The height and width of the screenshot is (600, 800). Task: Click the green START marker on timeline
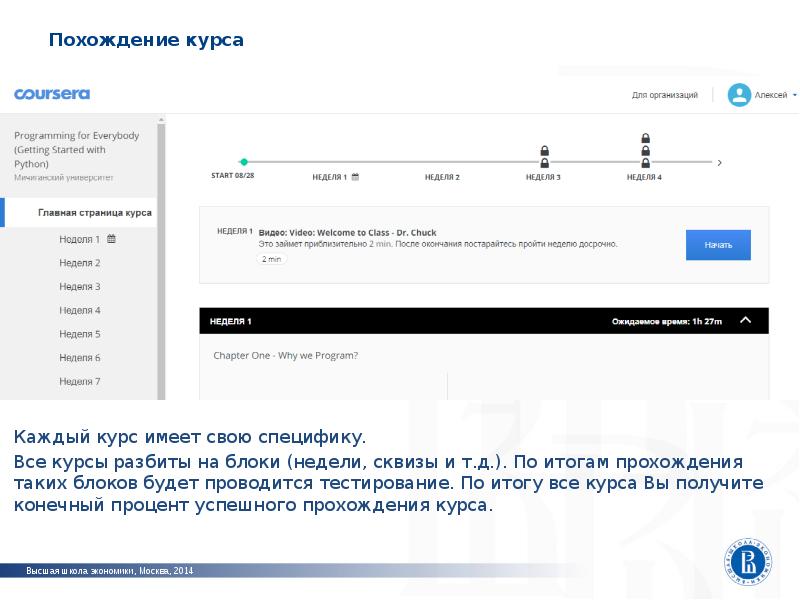click(243, 161)
